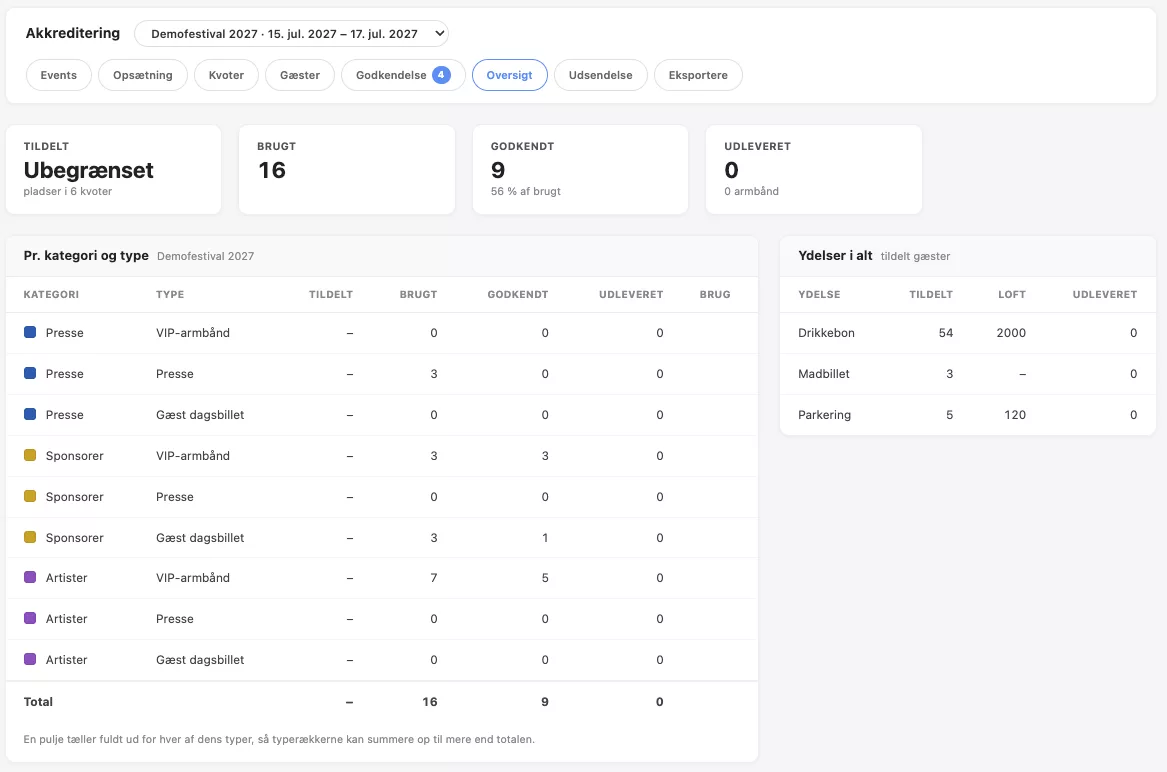Click the "16" value in the Brugt card
This screenshot has height=772, width=1167.
272,170
